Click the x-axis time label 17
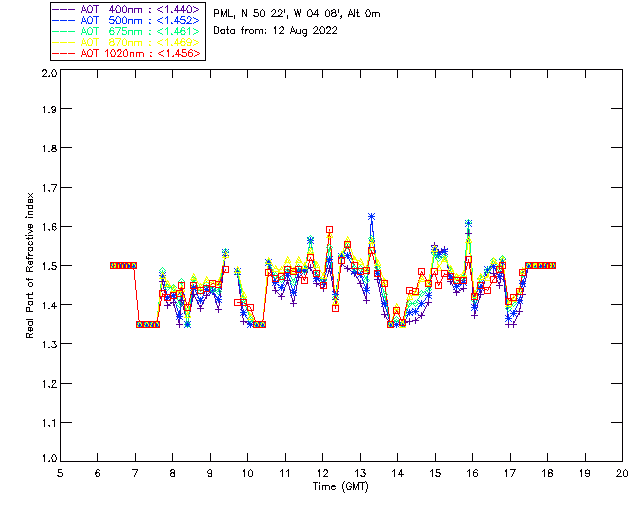The image size is (640, 512). point(510,473)
